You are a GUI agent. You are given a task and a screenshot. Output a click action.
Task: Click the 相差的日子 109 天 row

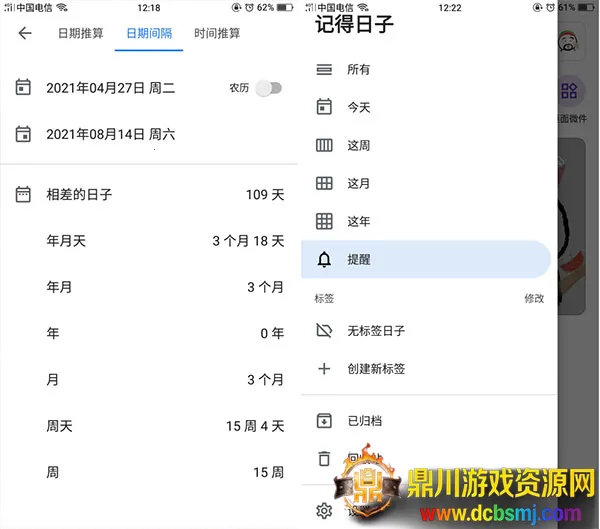point(150,194)
